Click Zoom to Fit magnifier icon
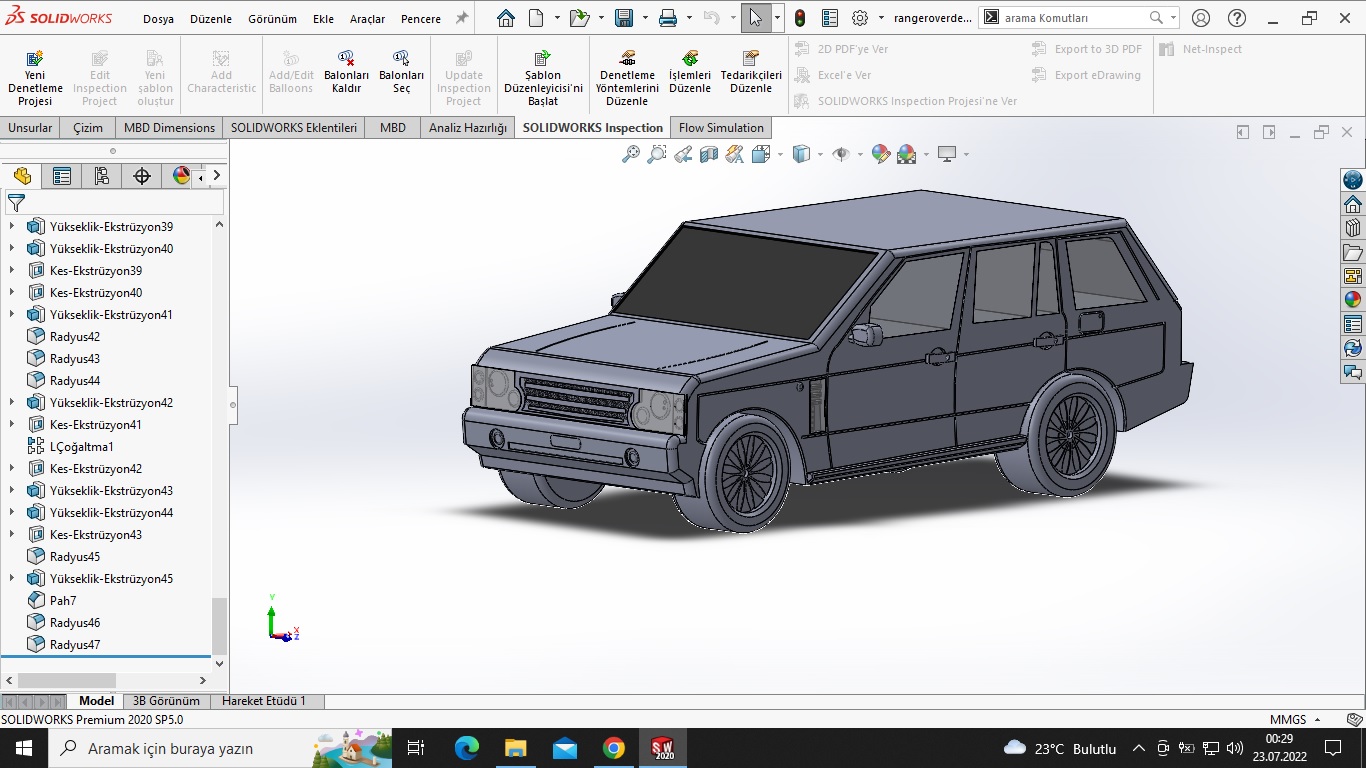The height and width of the screenshot is (768, 1366). [631, 154]
